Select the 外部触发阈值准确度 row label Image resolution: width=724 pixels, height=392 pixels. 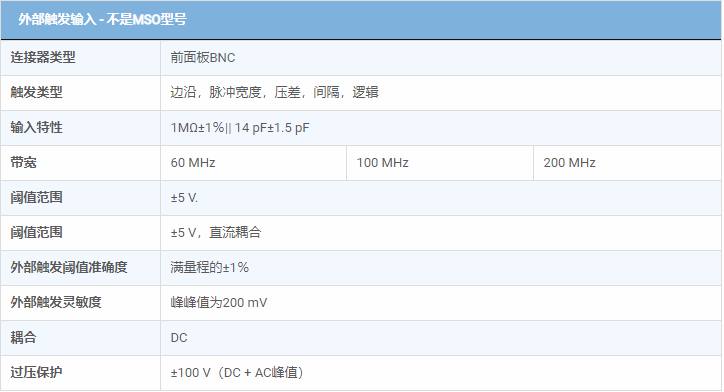click(x=69, y=267)
